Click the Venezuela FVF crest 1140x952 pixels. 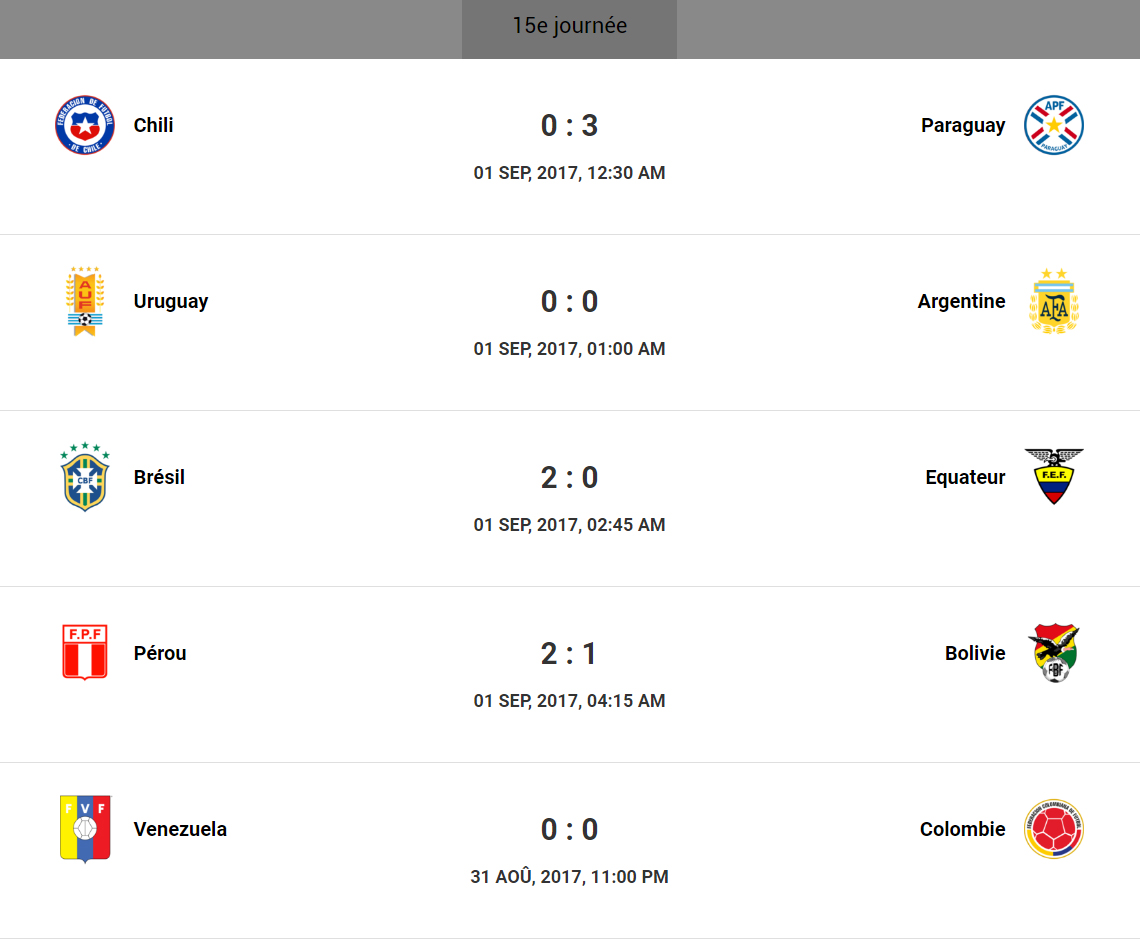pos(85,829)
